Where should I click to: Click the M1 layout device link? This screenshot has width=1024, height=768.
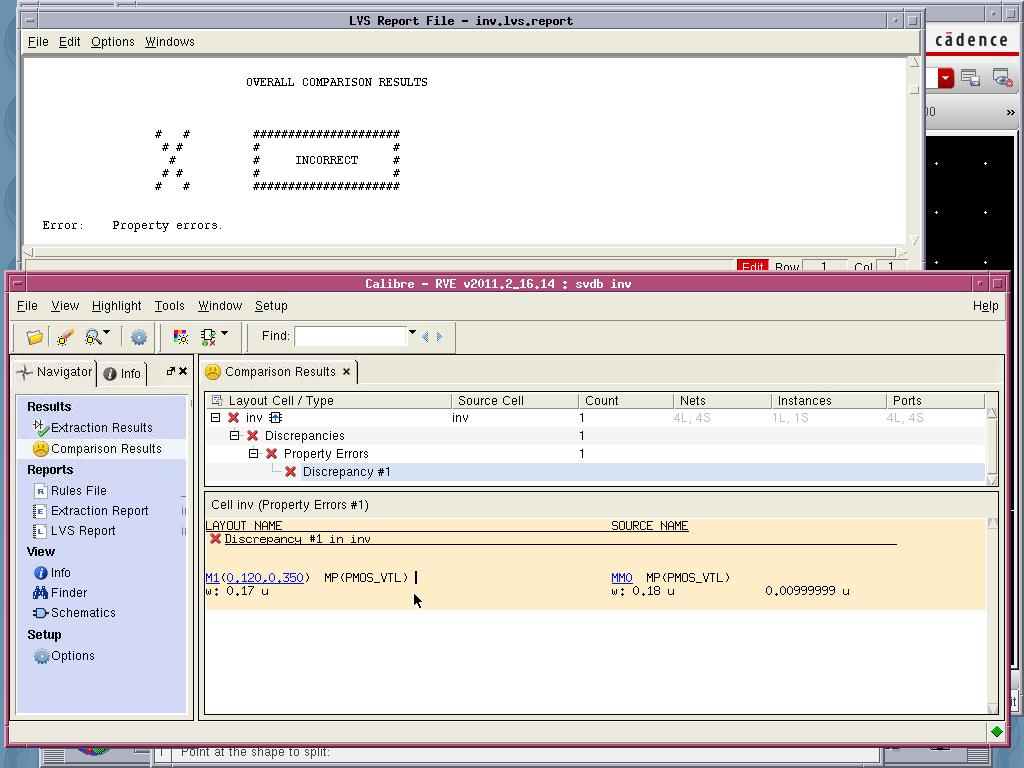212,578
